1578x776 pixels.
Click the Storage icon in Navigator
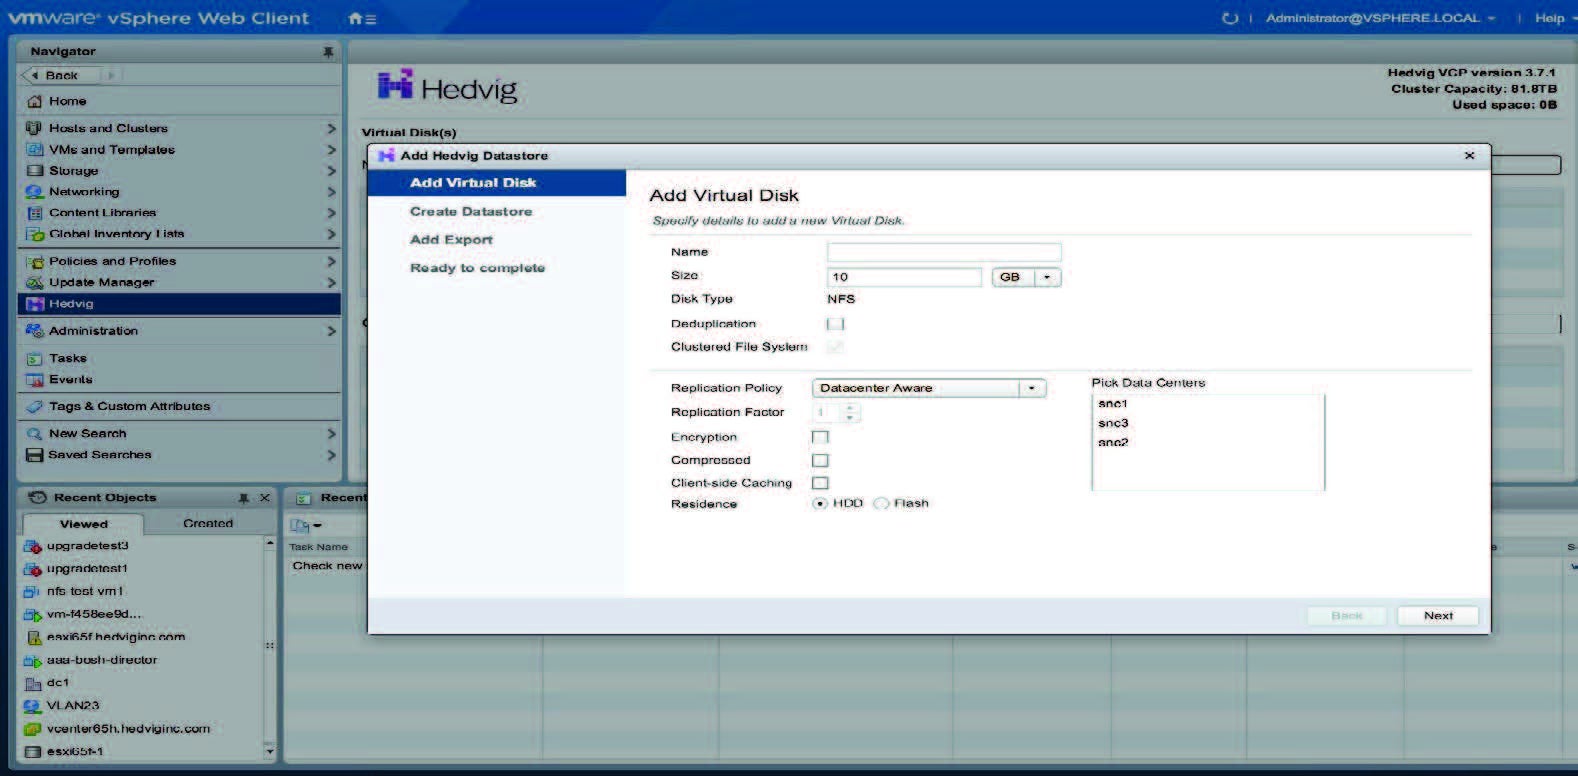[x=35, y=171]
